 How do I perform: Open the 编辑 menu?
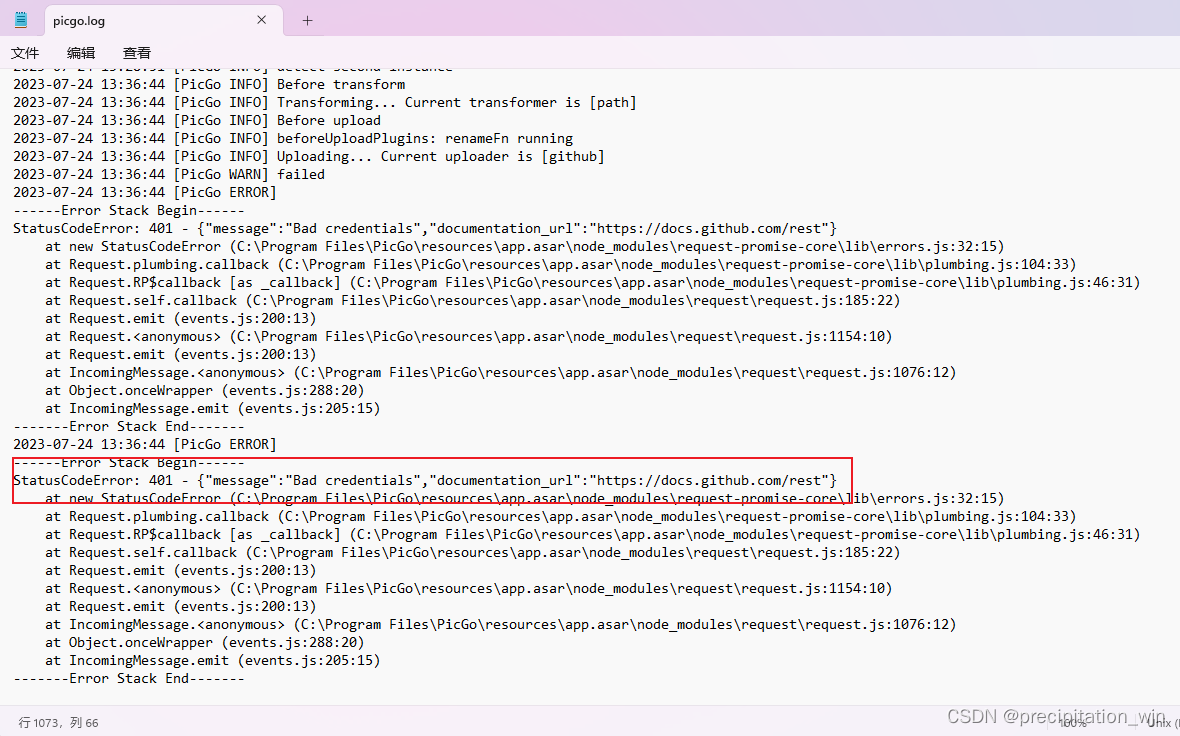[81, 53]
